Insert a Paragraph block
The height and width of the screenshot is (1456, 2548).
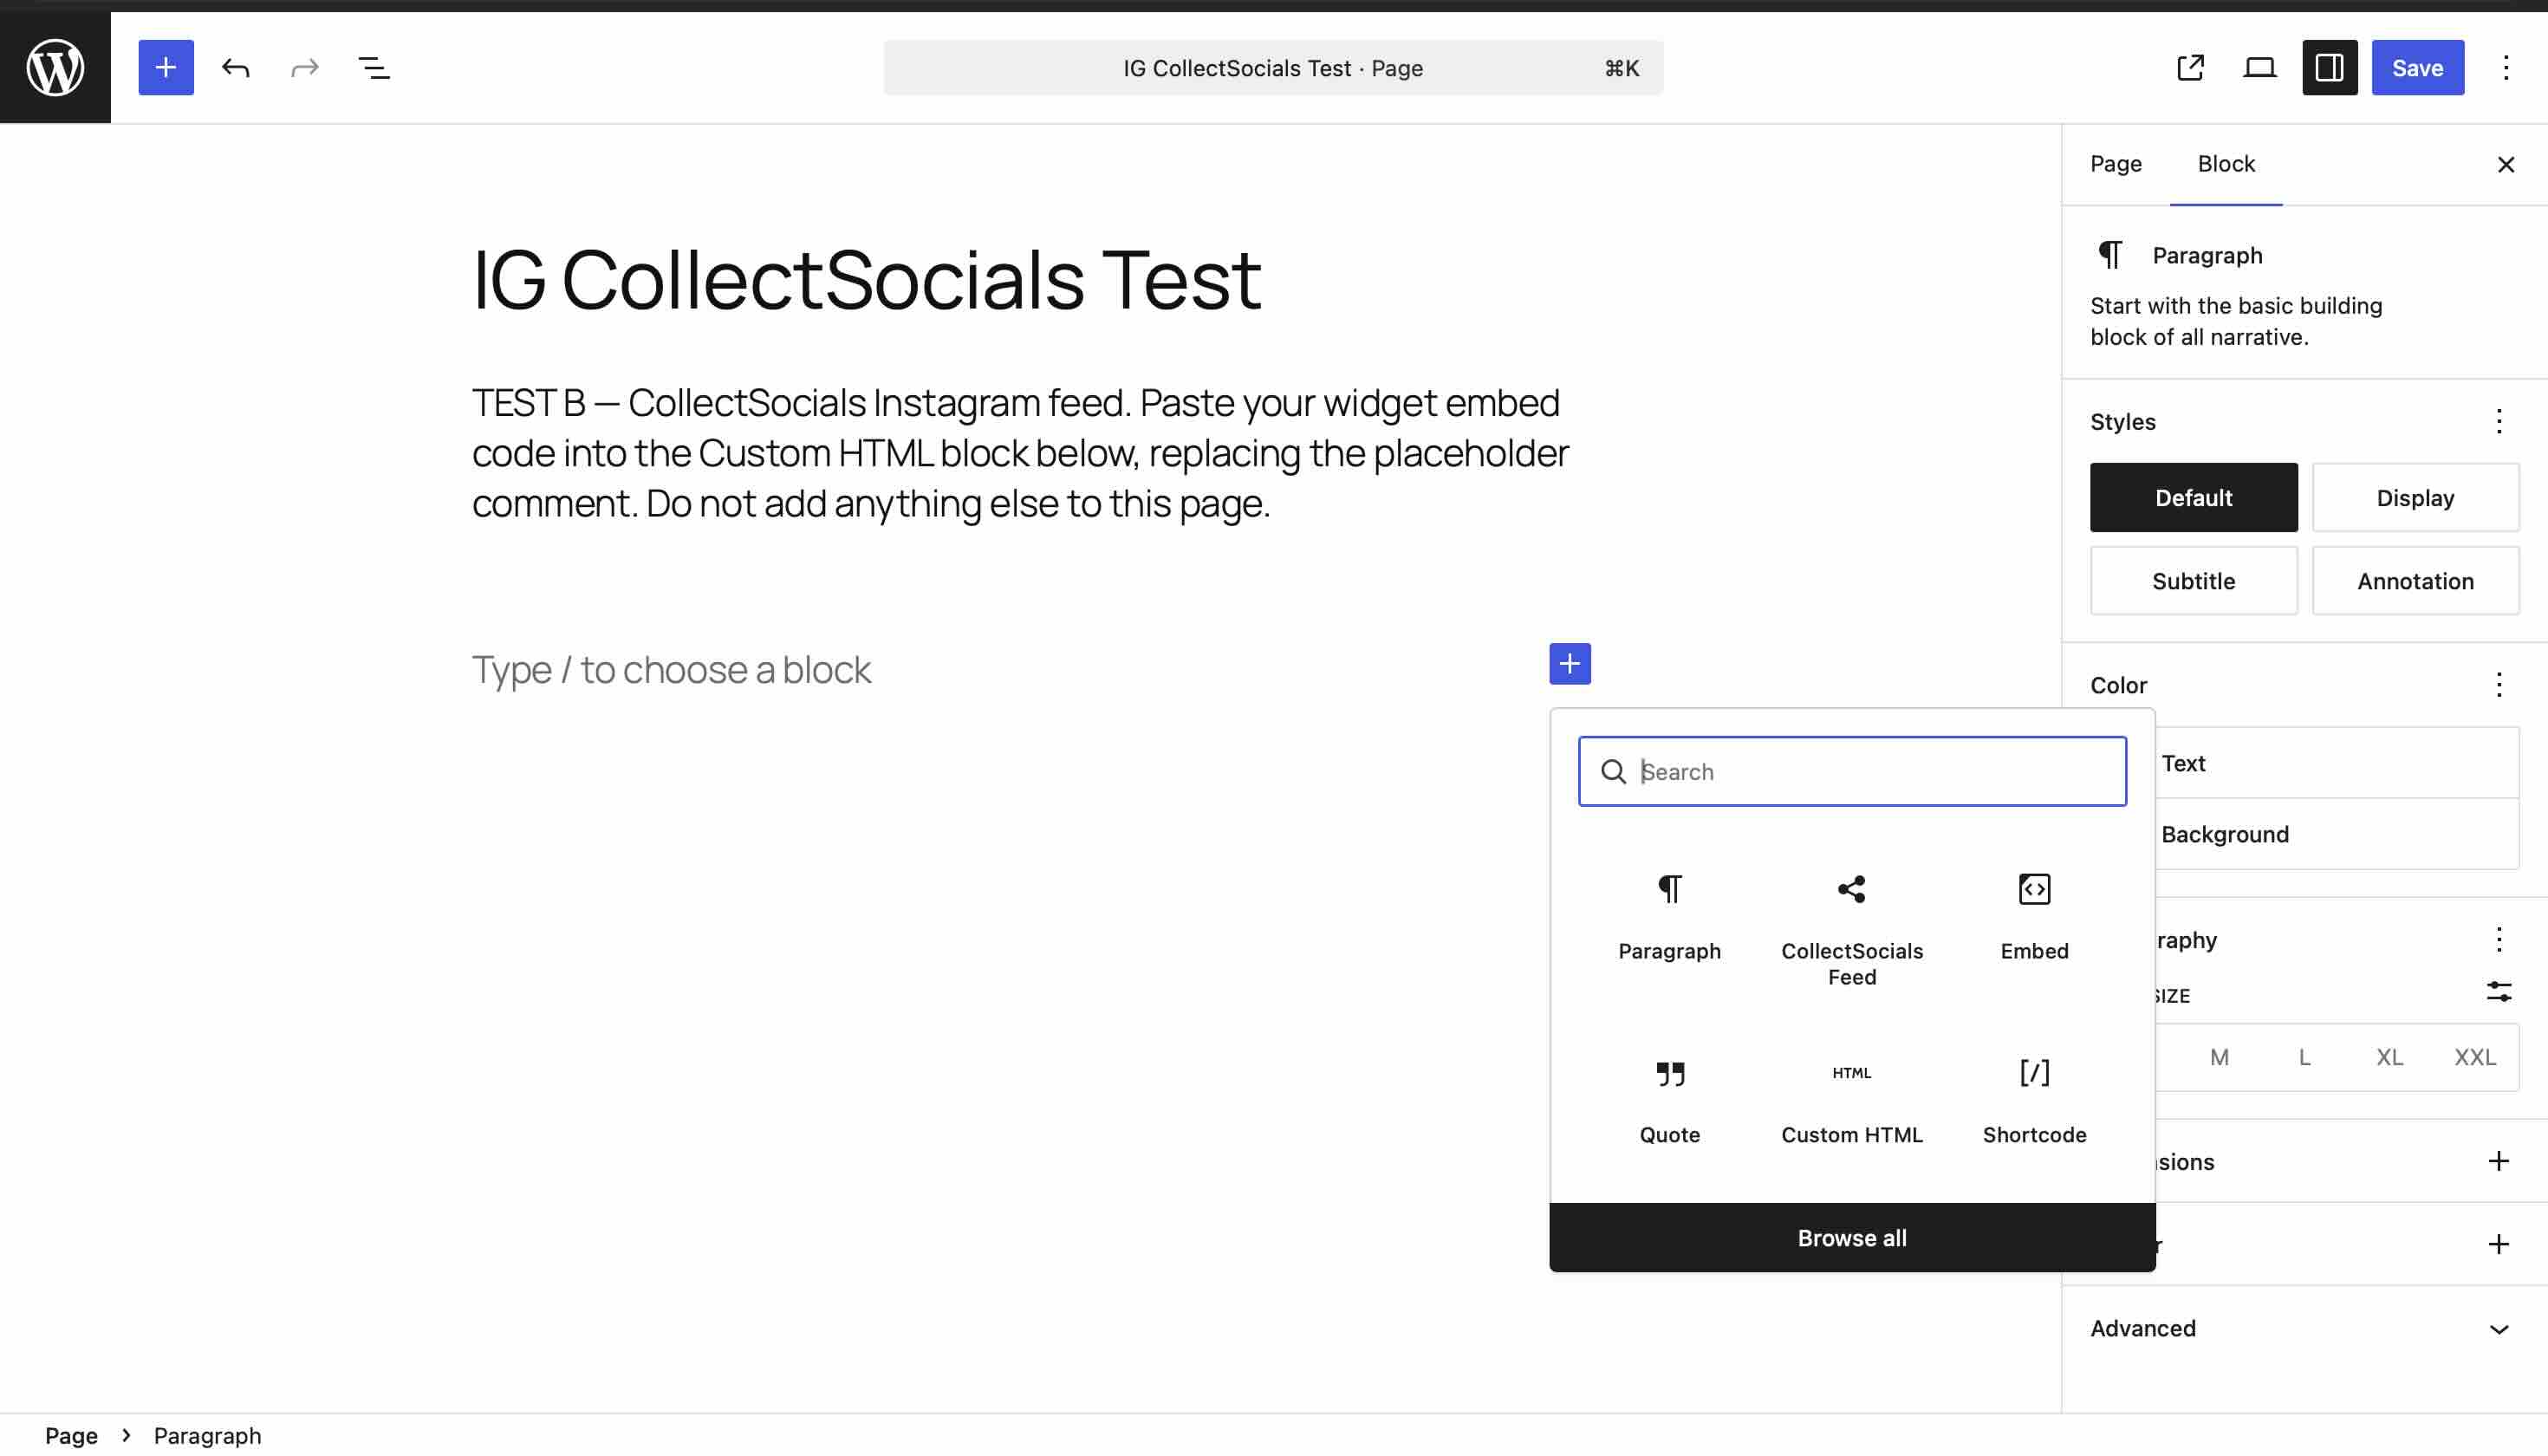(x=1669, y=916)
